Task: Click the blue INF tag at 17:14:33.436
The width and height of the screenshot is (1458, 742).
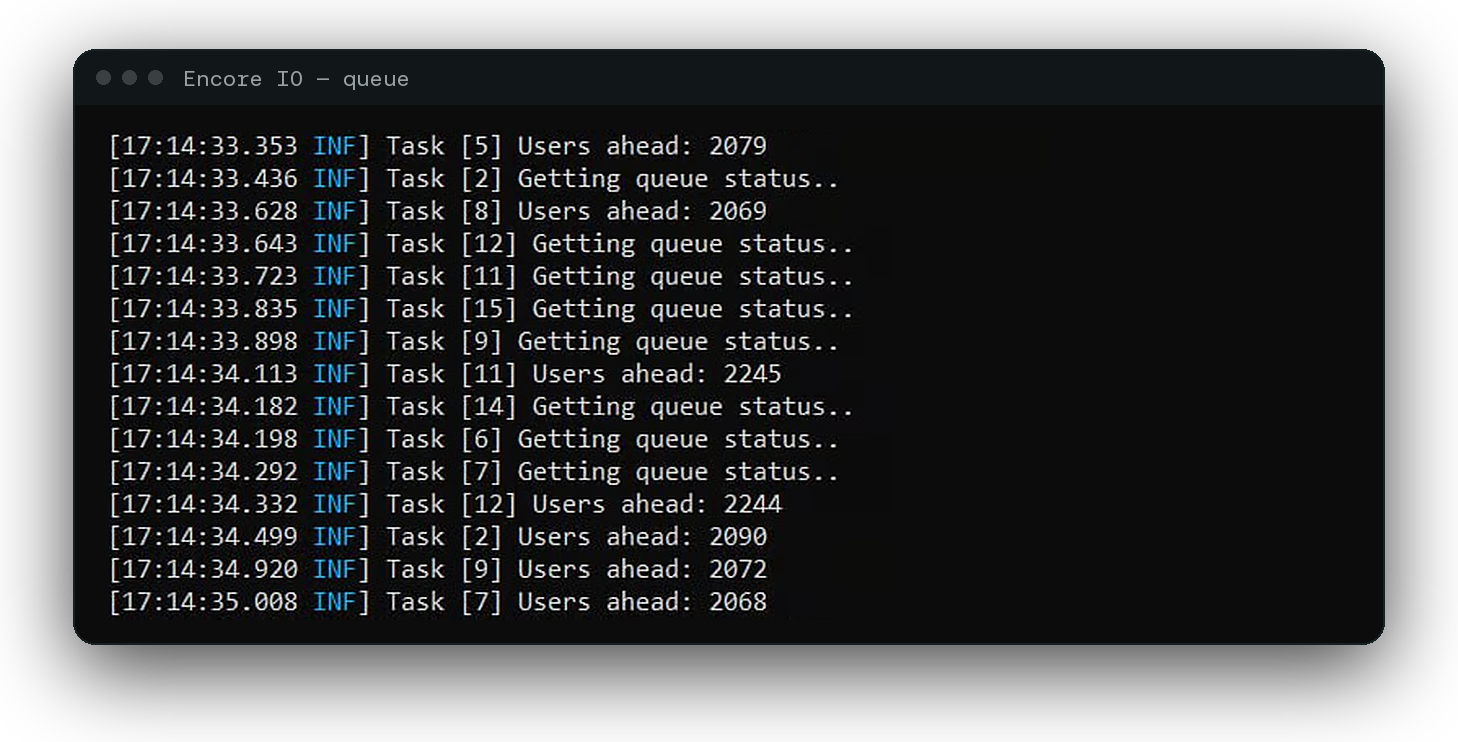Action: coord(334,179)
